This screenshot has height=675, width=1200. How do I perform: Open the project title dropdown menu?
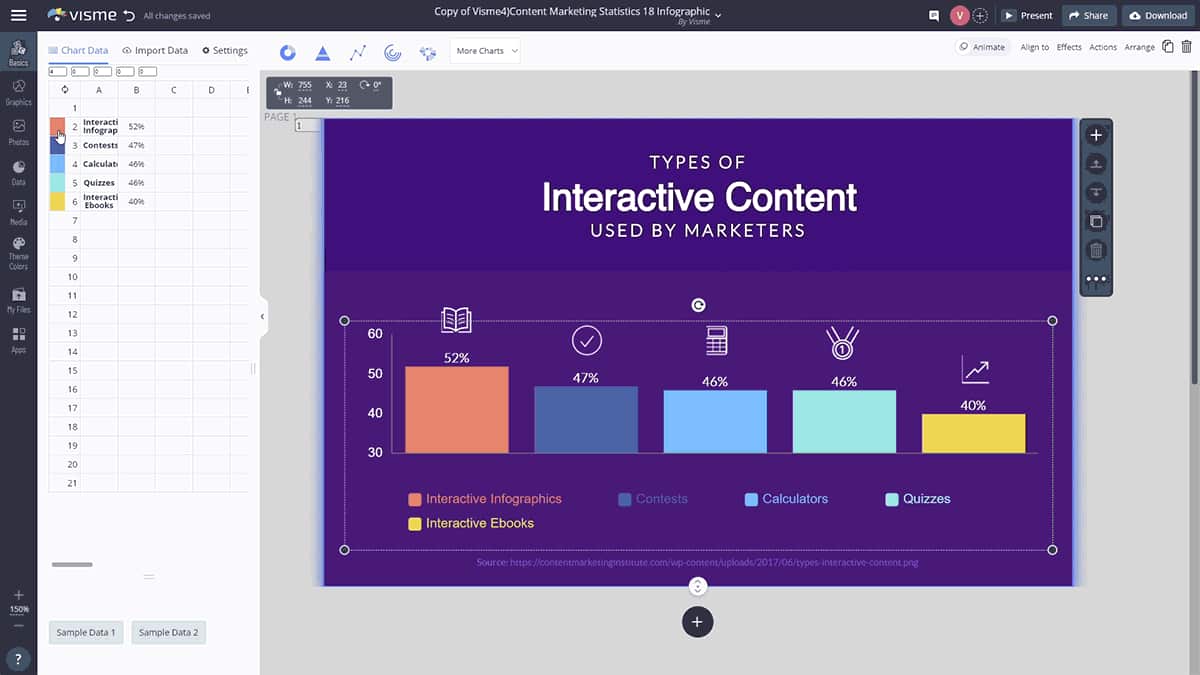716,13
